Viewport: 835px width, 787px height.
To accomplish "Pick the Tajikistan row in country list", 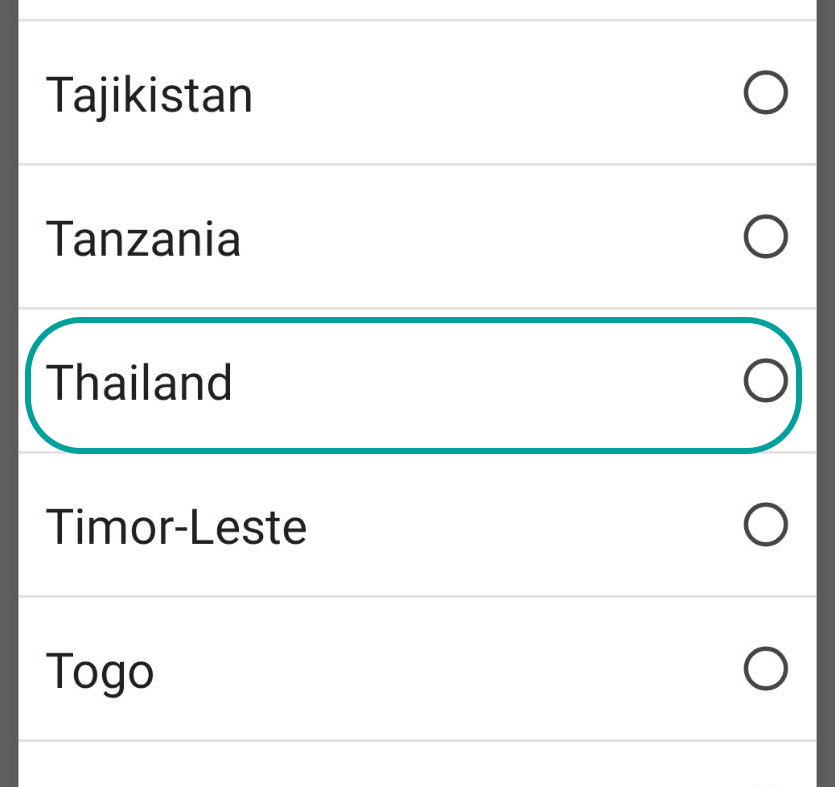I will (x=418, y=93).
